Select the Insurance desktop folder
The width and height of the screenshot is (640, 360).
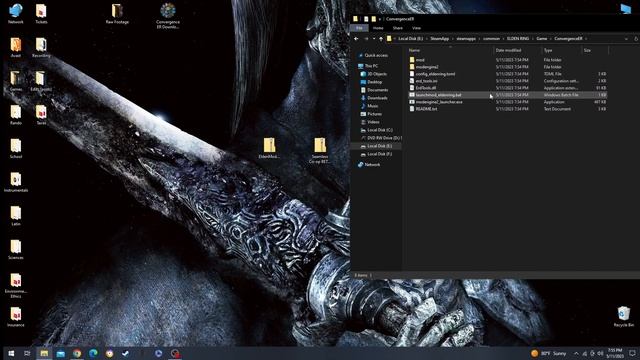pos(16,317)
